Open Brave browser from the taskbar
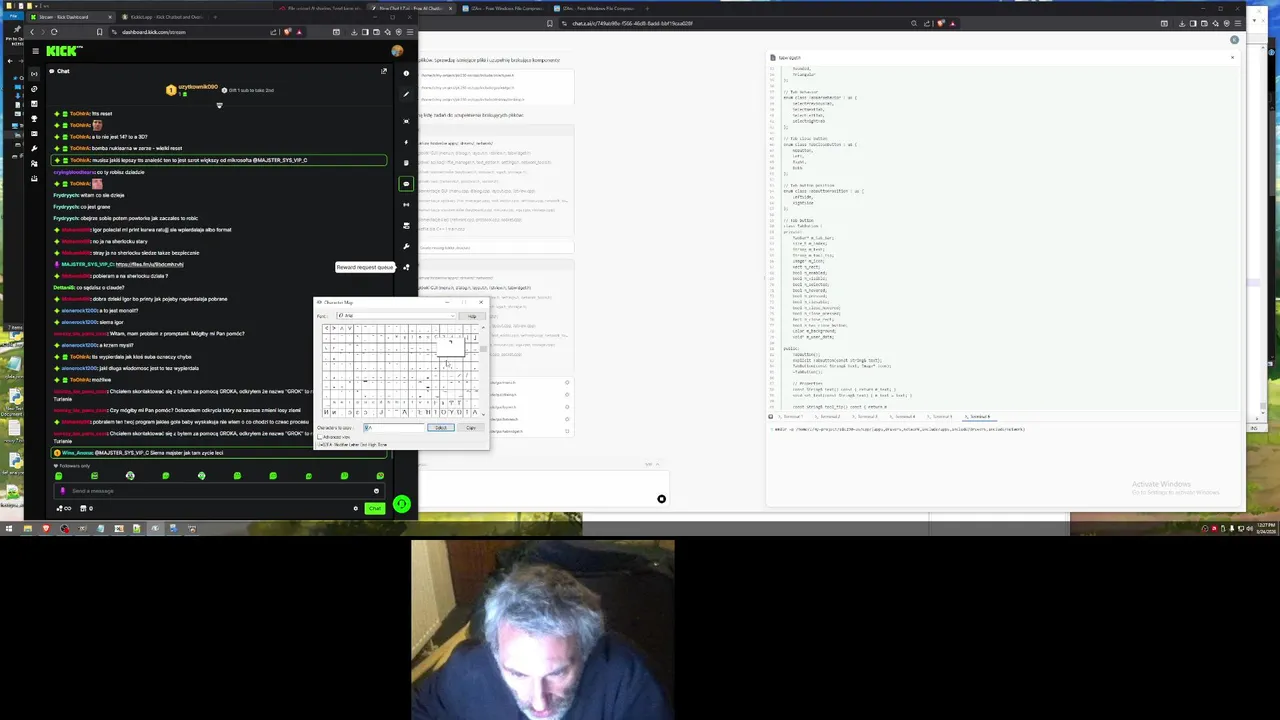The width and height of the screenshot is (1280, 720). 45,528
